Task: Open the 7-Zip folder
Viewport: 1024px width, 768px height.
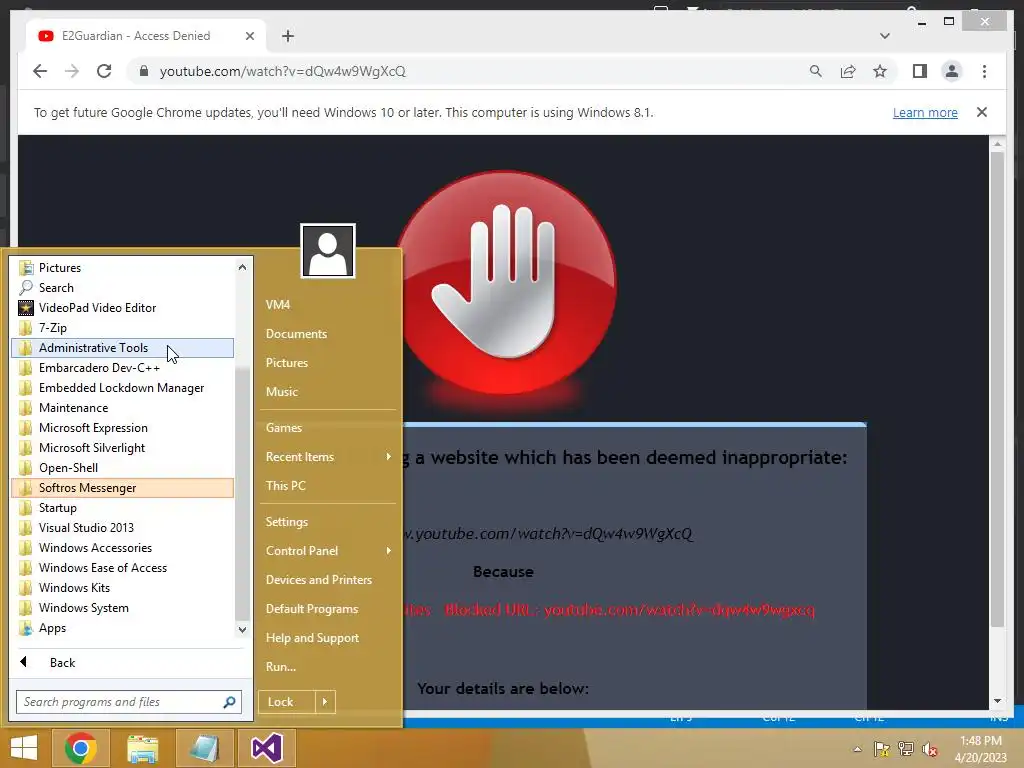Action: [123, 328]
